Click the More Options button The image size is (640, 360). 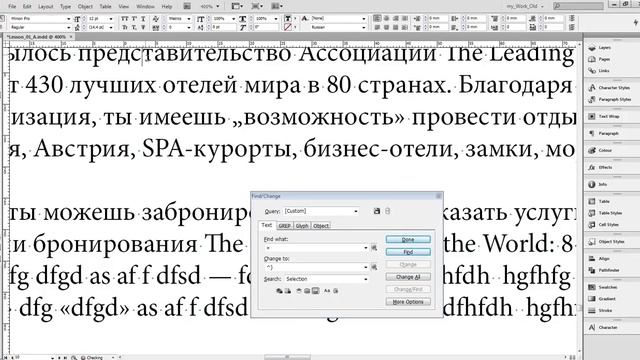pyautogui.click(x=408, y=302)
